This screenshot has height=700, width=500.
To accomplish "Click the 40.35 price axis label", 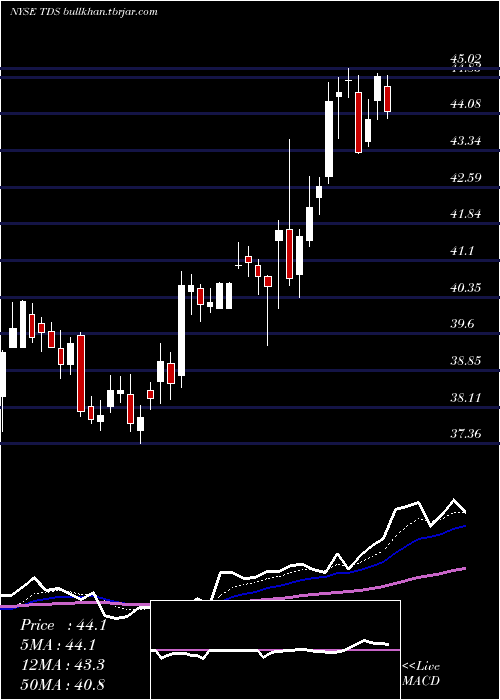I will (x=466, y=288).
